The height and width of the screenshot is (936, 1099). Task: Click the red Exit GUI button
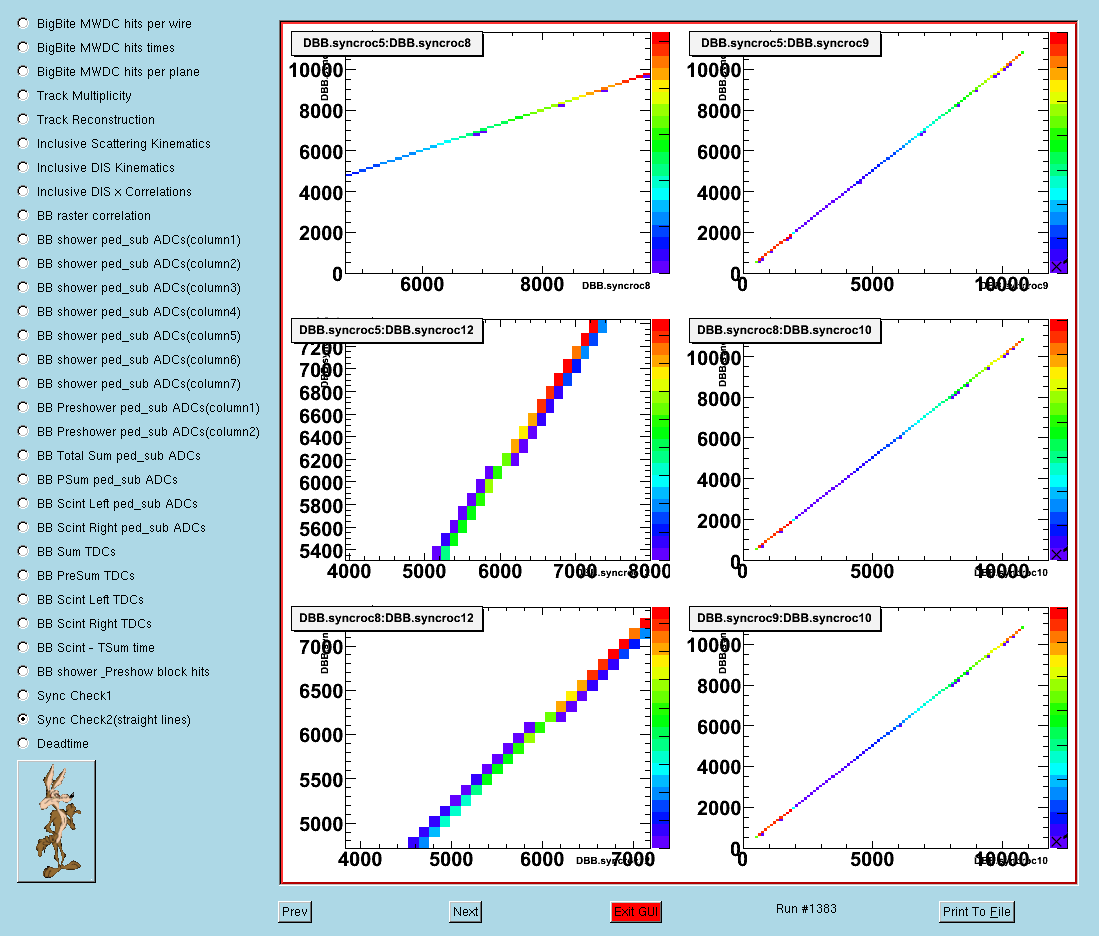636,911
